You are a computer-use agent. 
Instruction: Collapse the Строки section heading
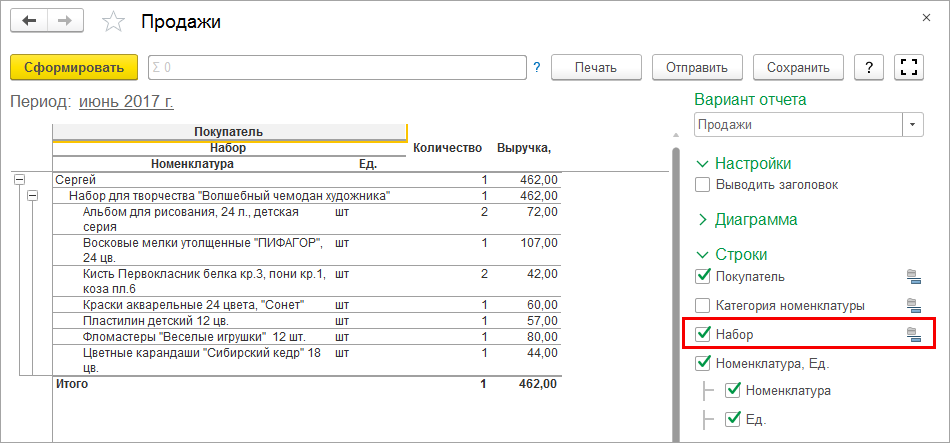click(703, 255)
